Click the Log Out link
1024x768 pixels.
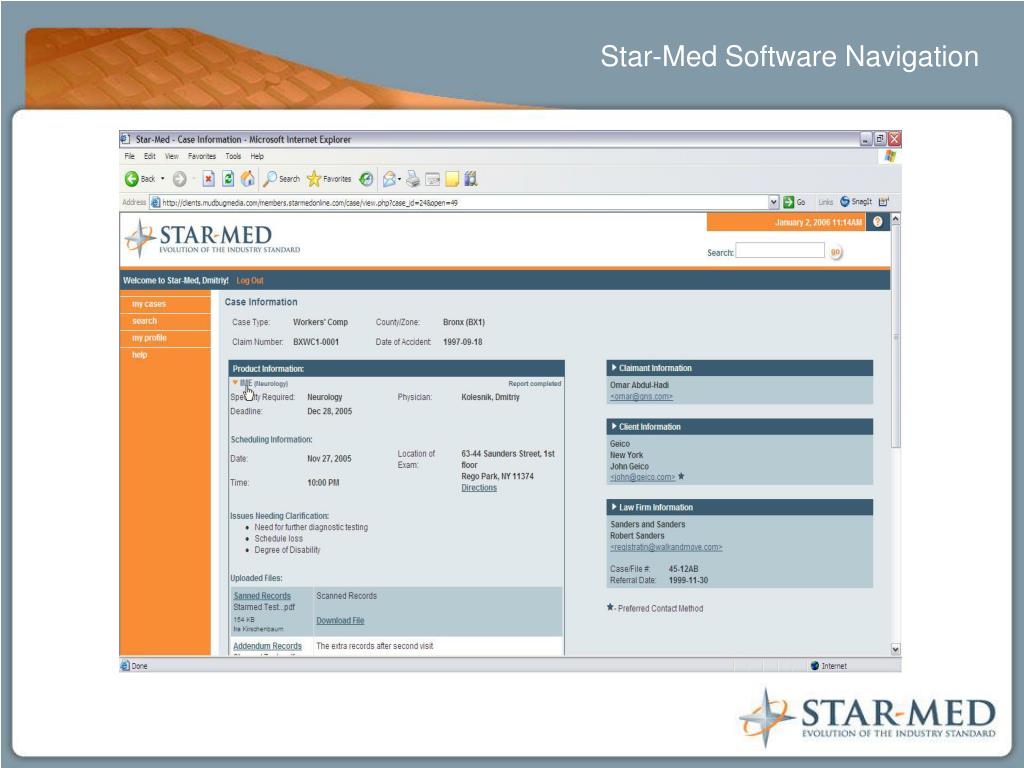point(250,281)
